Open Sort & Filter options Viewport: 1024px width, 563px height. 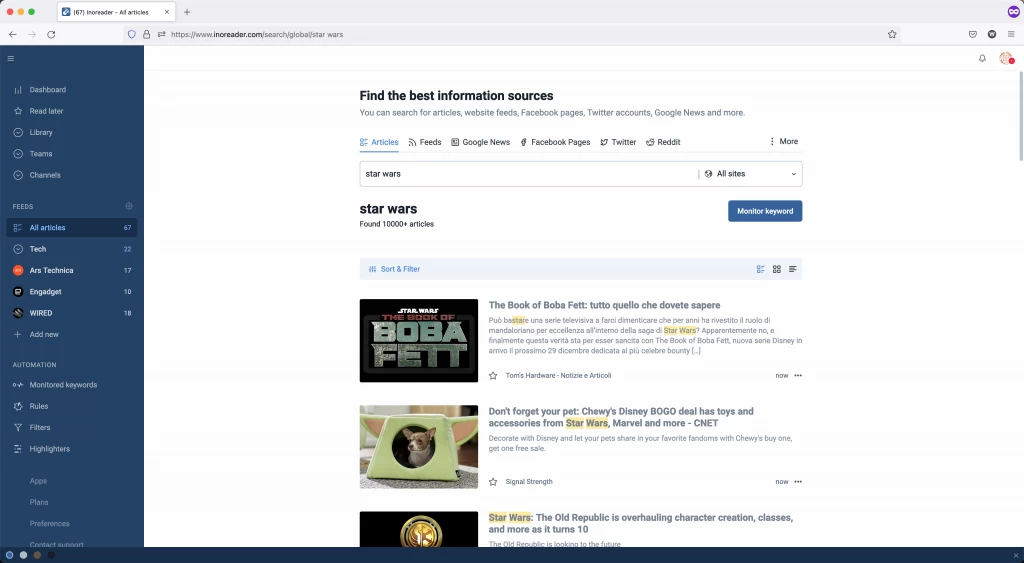pos(394,269)
